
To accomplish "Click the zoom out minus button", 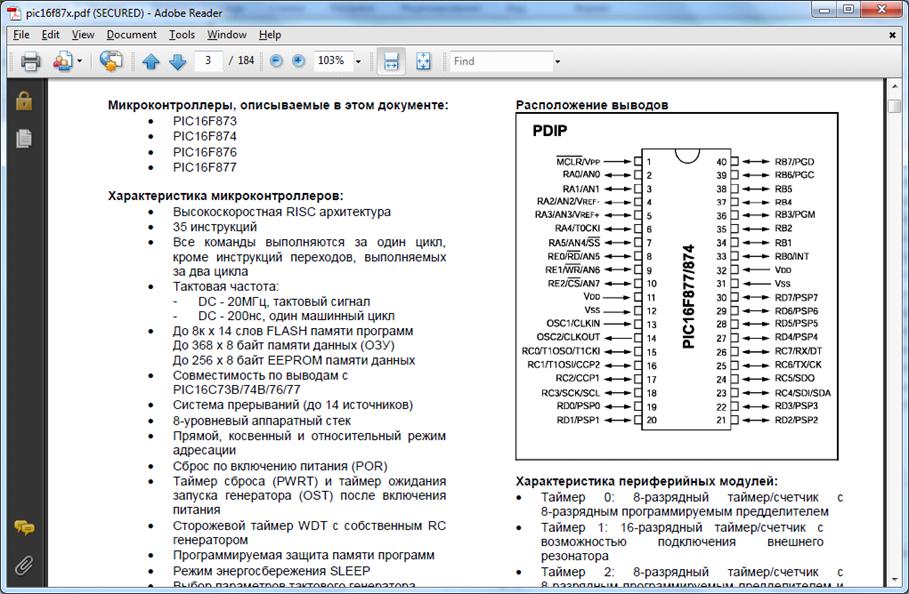I will click(x=275, y=61).
